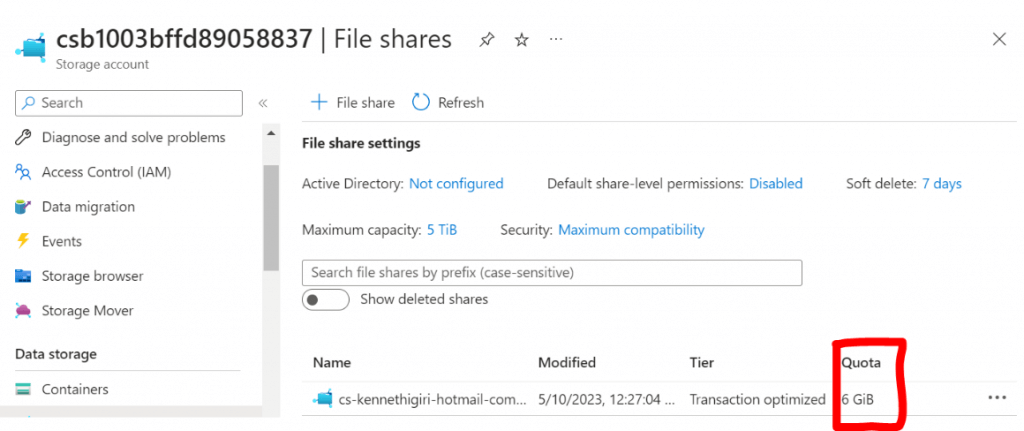Click the add File share button
The width and height of the screenshot is (1024, 431).
(353, 102)
